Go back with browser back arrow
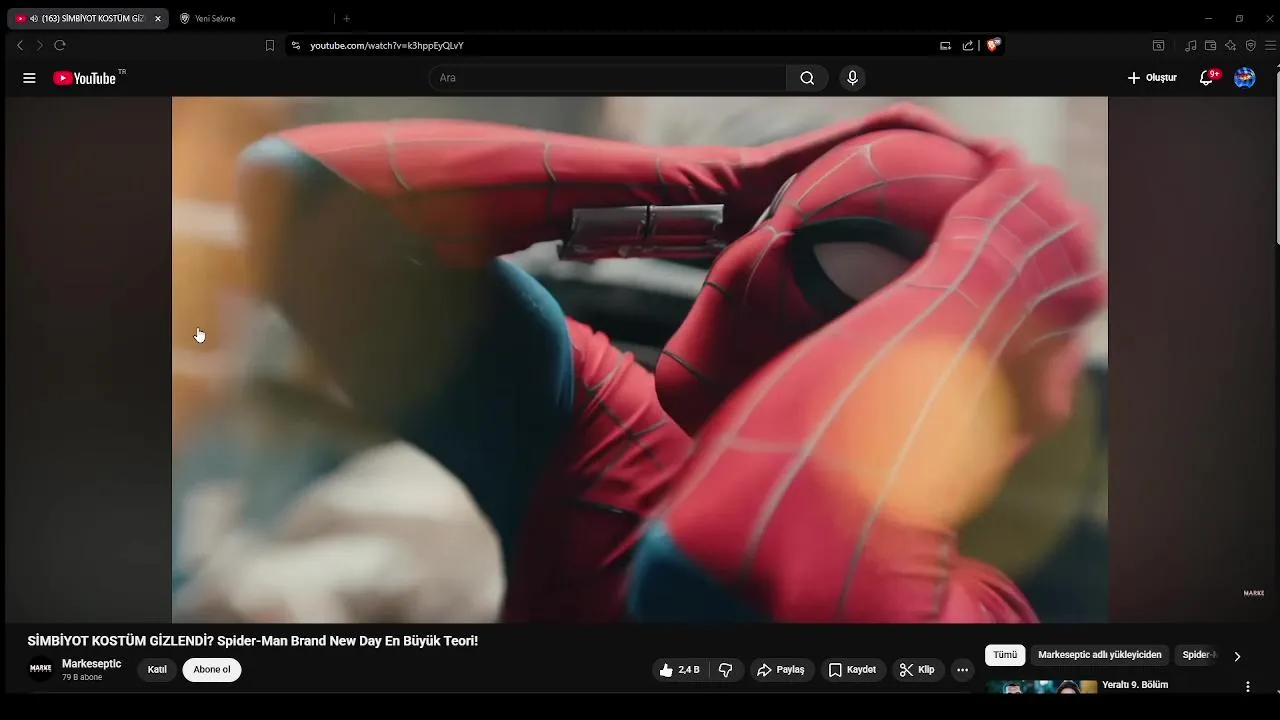This screenshot has height=720, width=1280. click(x=20, y=45)
